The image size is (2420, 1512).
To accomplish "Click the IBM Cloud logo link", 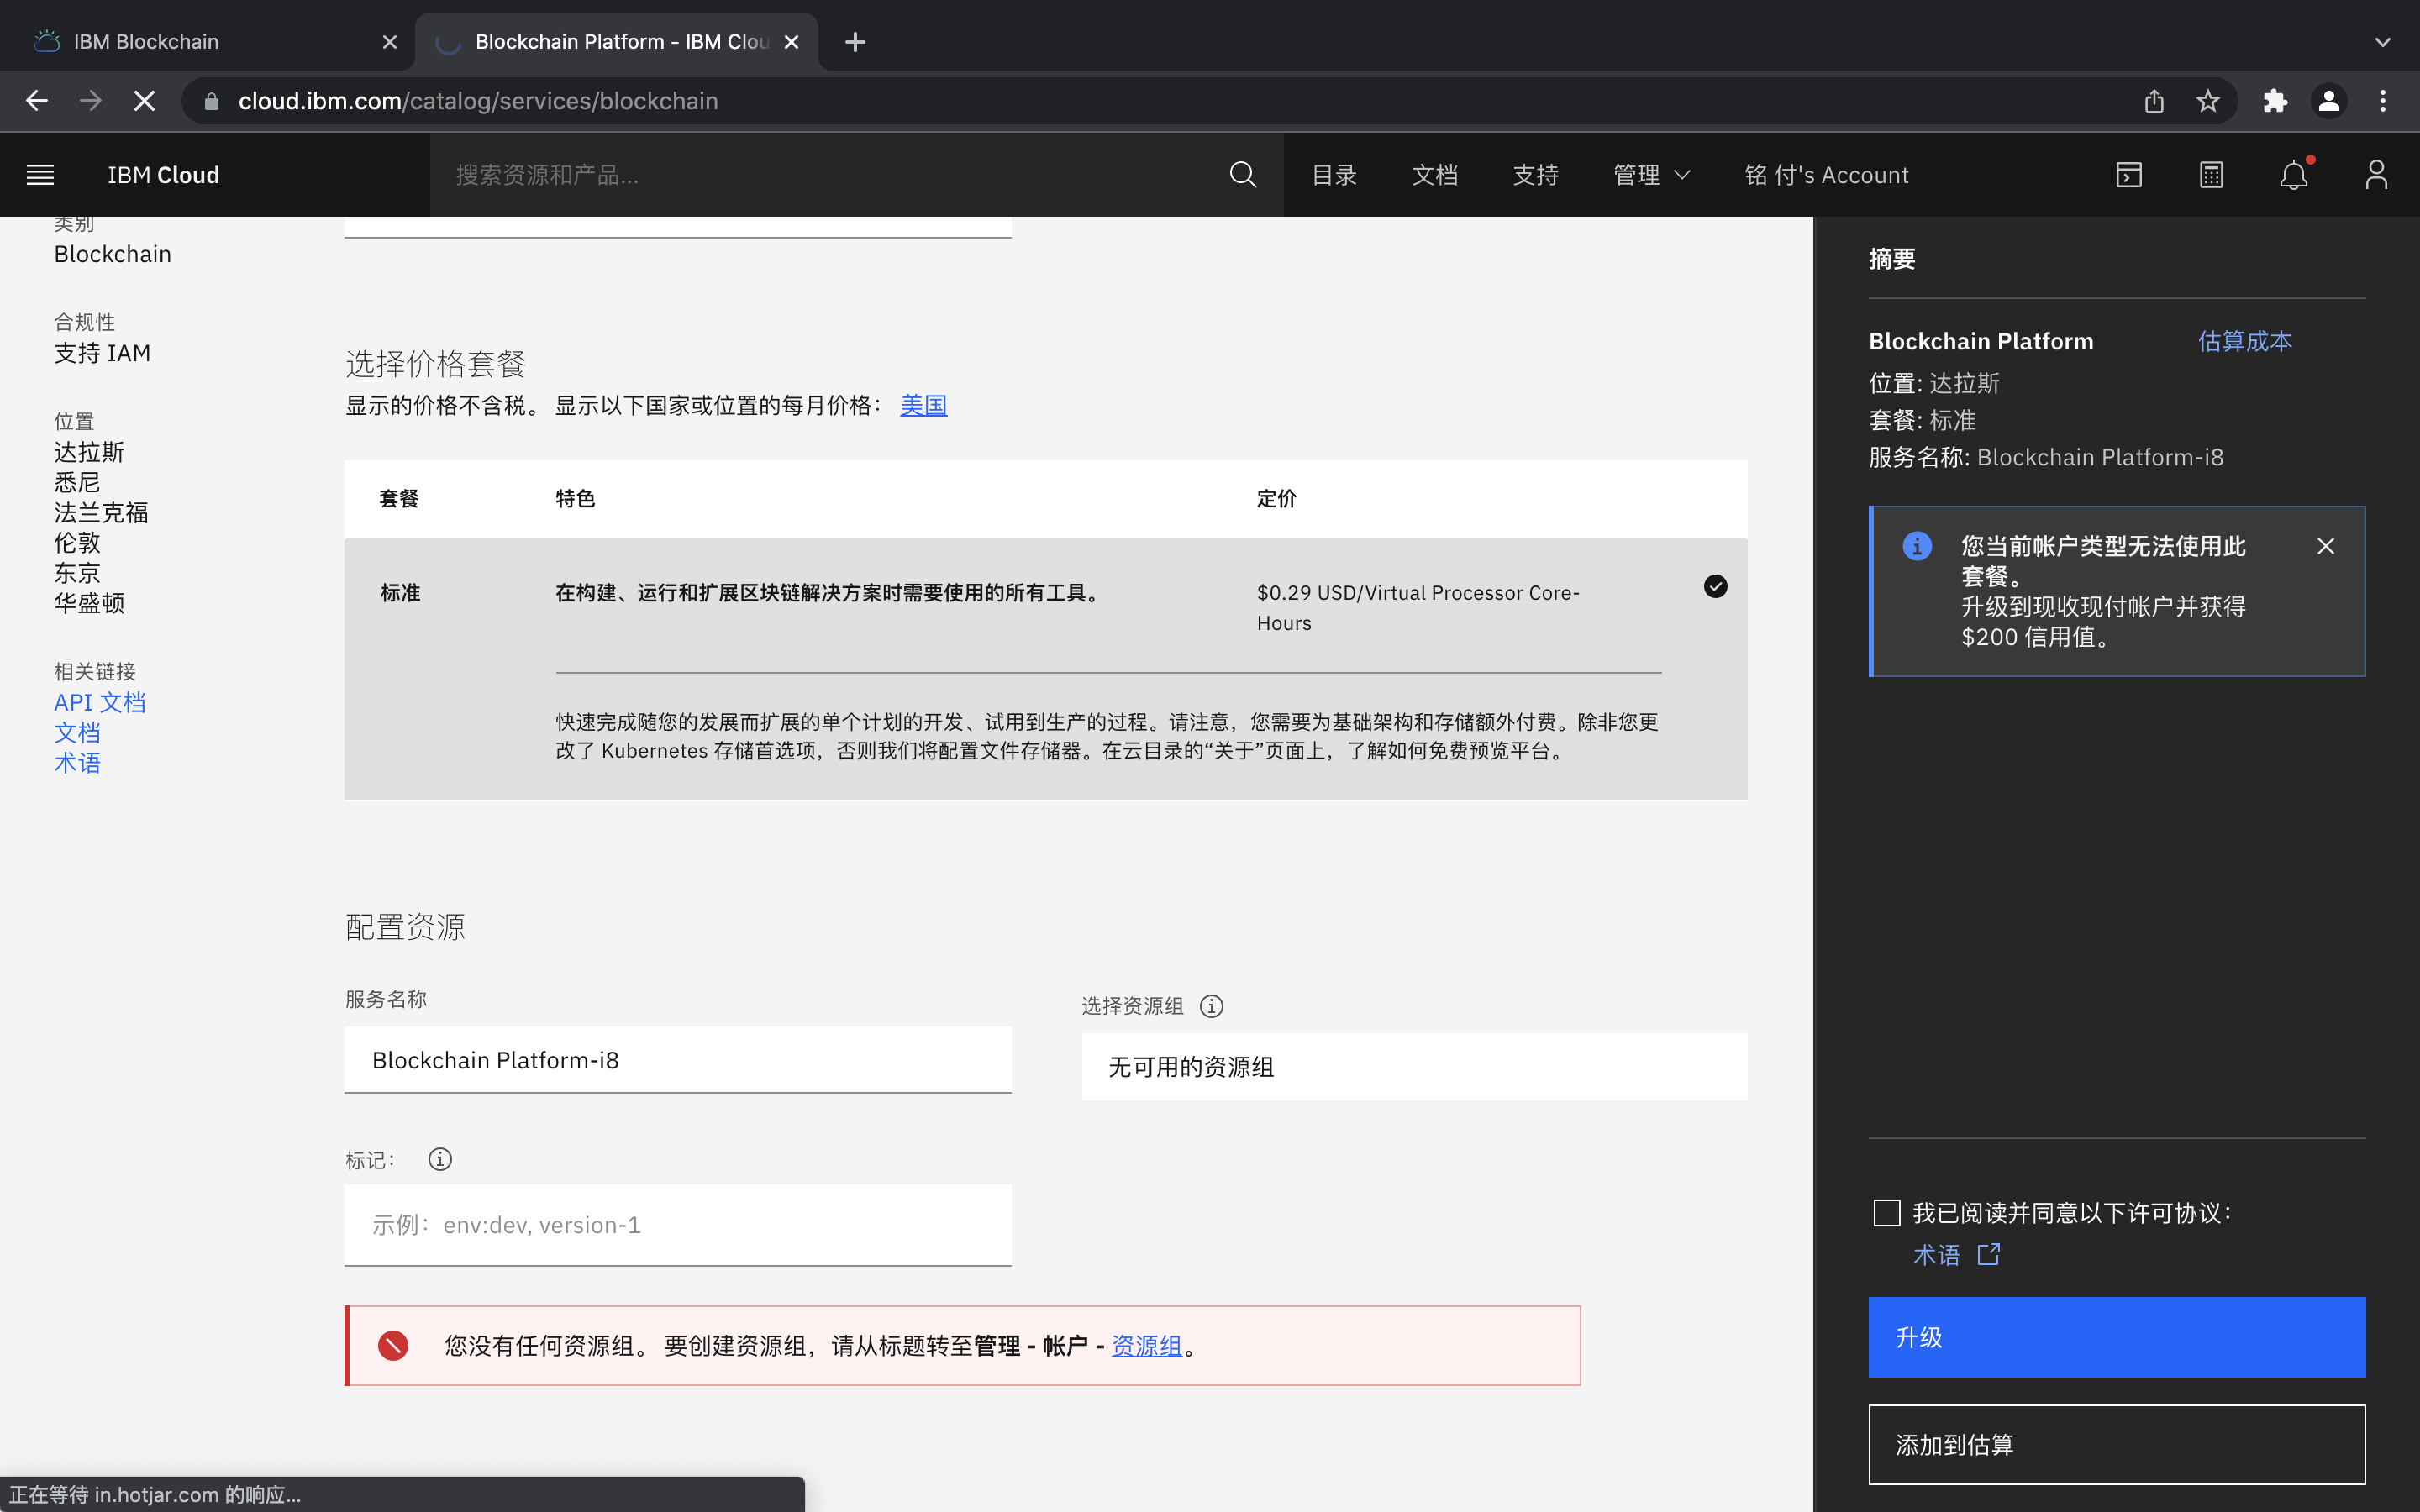I will tap(163, 175).
